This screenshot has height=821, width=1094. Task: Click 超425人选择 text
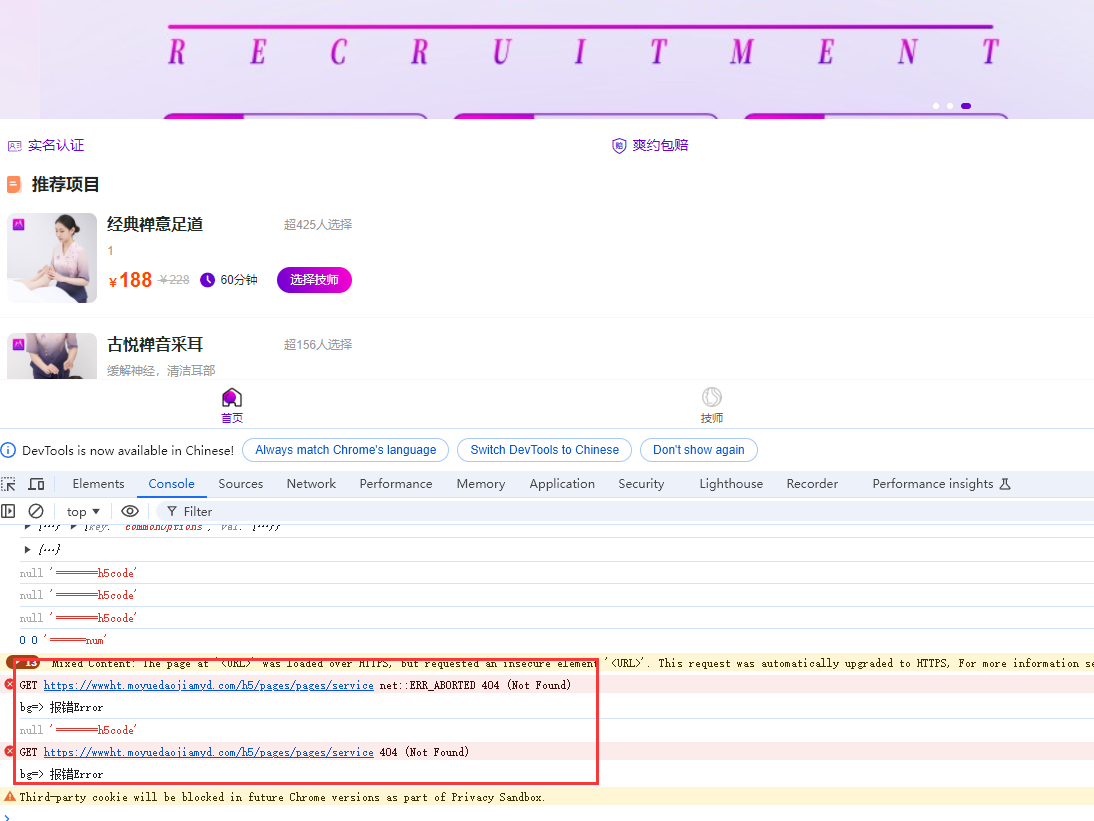[x=317, y=225]
